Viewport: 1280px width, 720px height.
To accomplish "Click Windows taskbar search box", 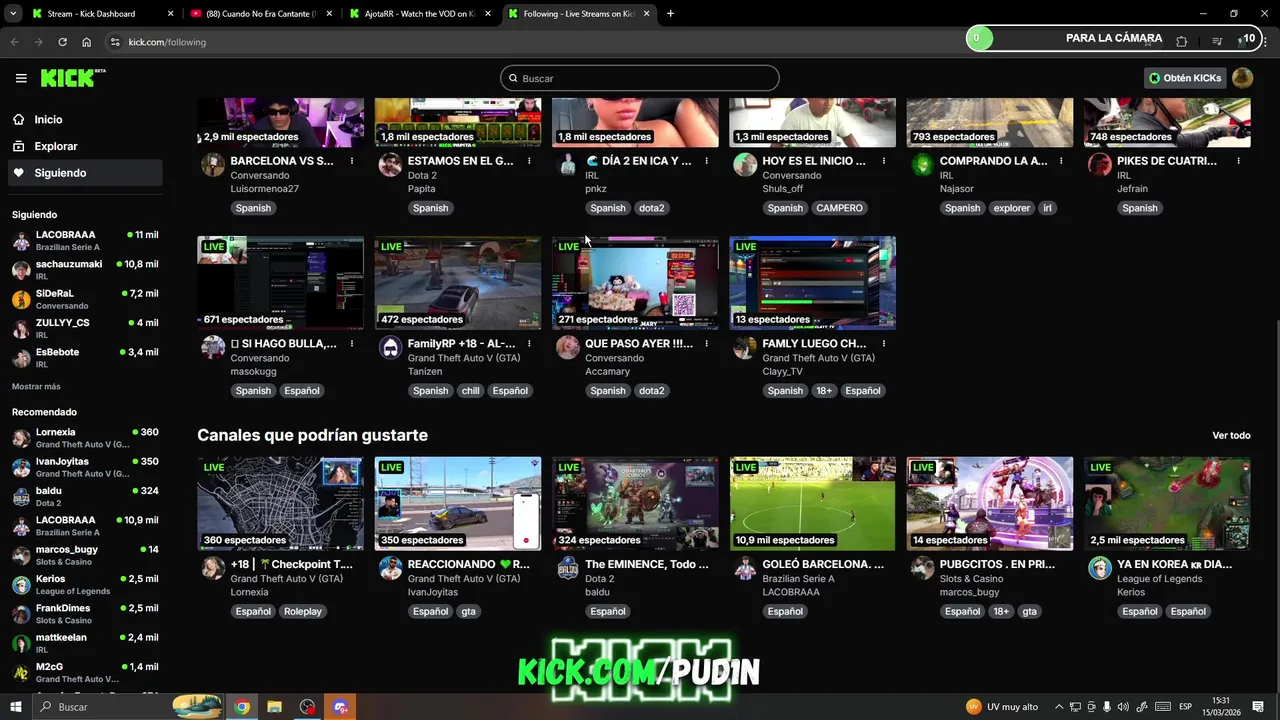I will coord(126,707).
